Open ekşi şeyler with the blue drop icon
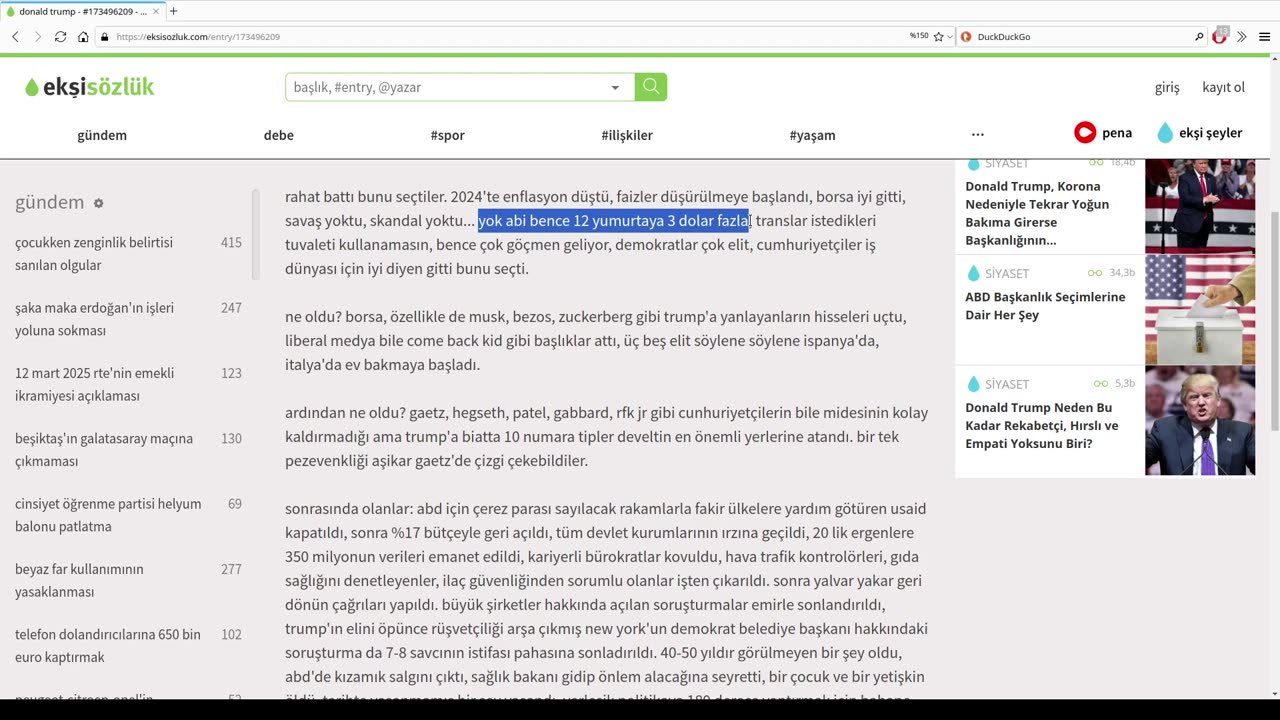This screenshot has height=720, width=1280. [1199, 132]
